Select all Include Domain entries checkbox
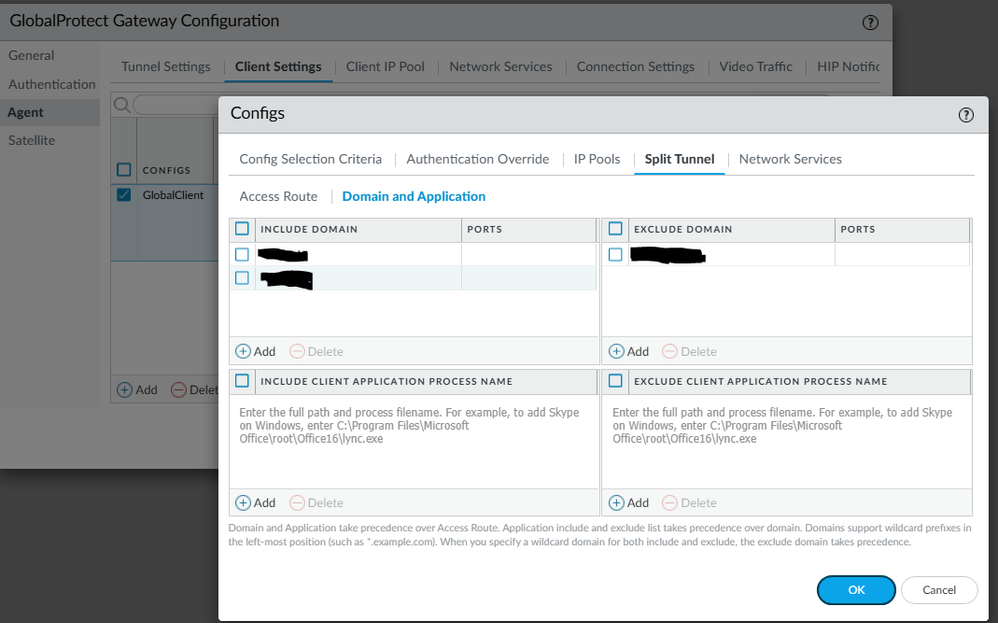This screenshot has width=998, height=623. coord(242,229)
